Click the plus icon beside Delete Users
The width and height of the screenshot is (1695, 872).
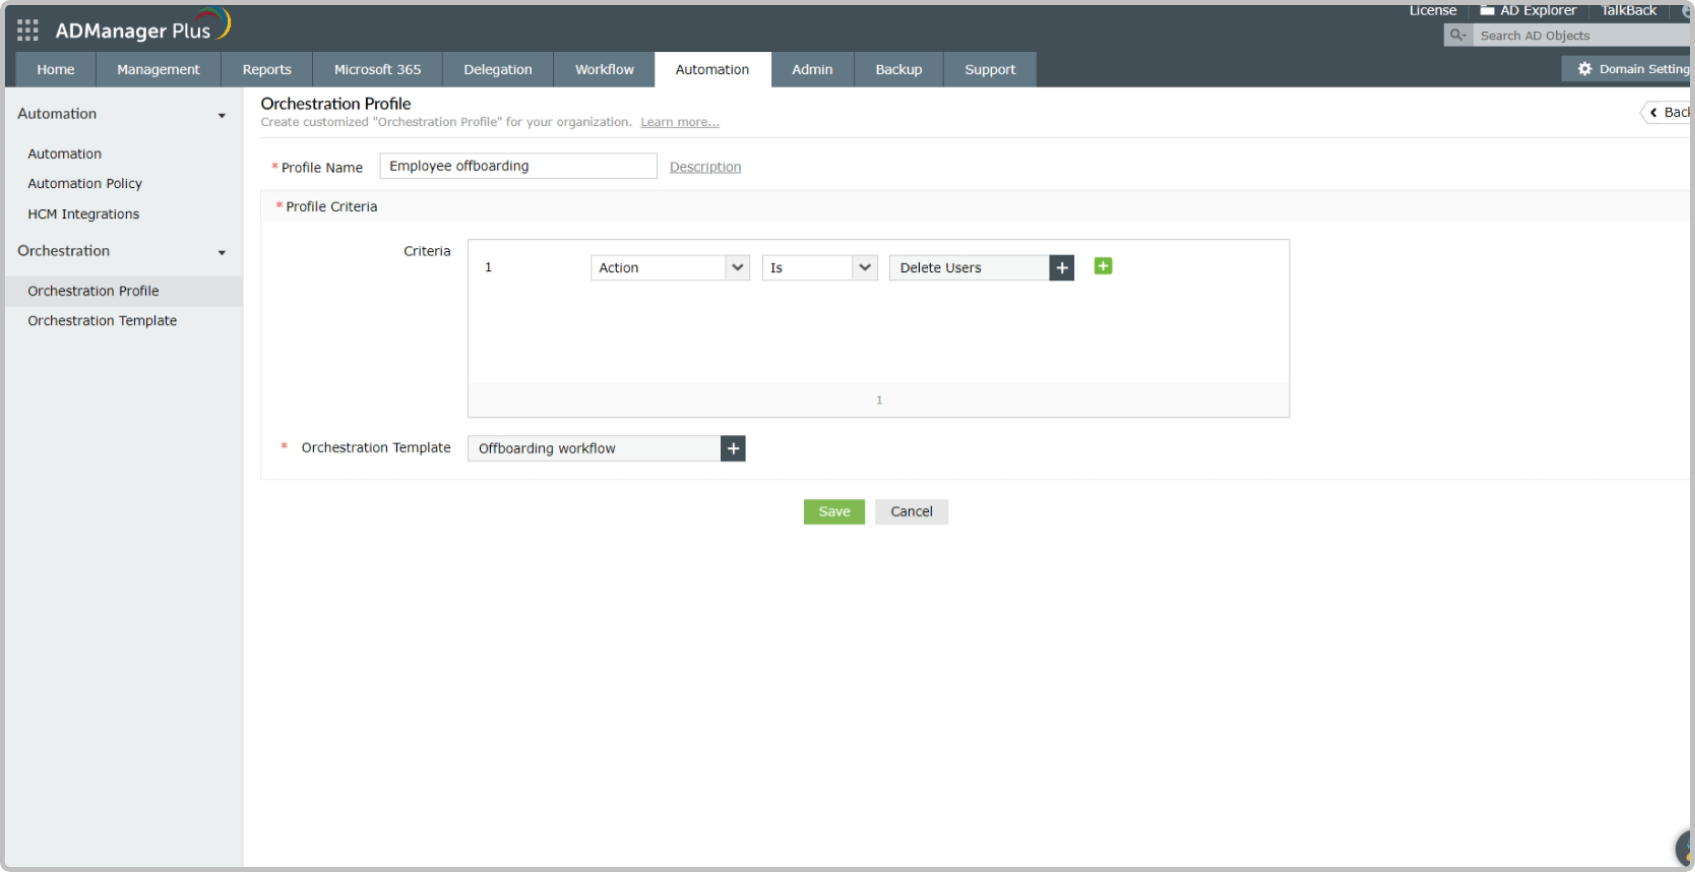click(x=1061, y=268)
